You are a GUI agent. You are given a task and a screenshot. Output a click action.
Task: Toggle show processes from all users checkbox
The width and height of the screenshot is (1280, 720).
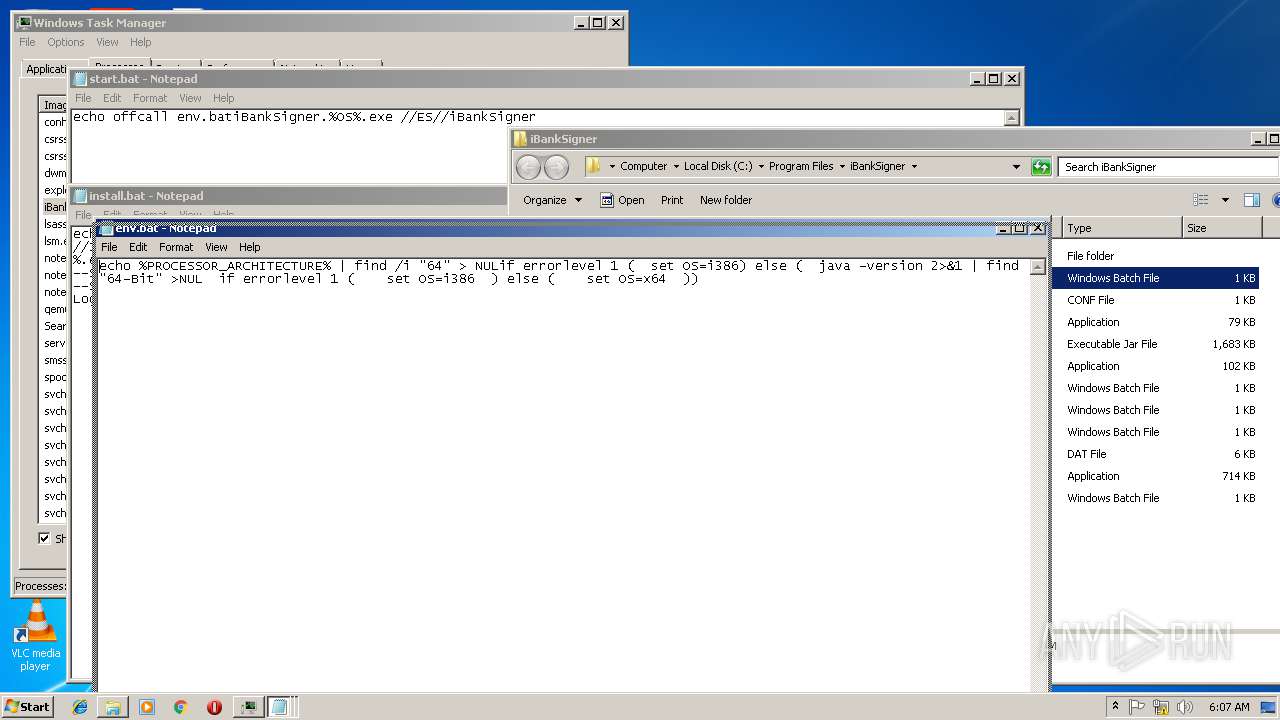44,538
